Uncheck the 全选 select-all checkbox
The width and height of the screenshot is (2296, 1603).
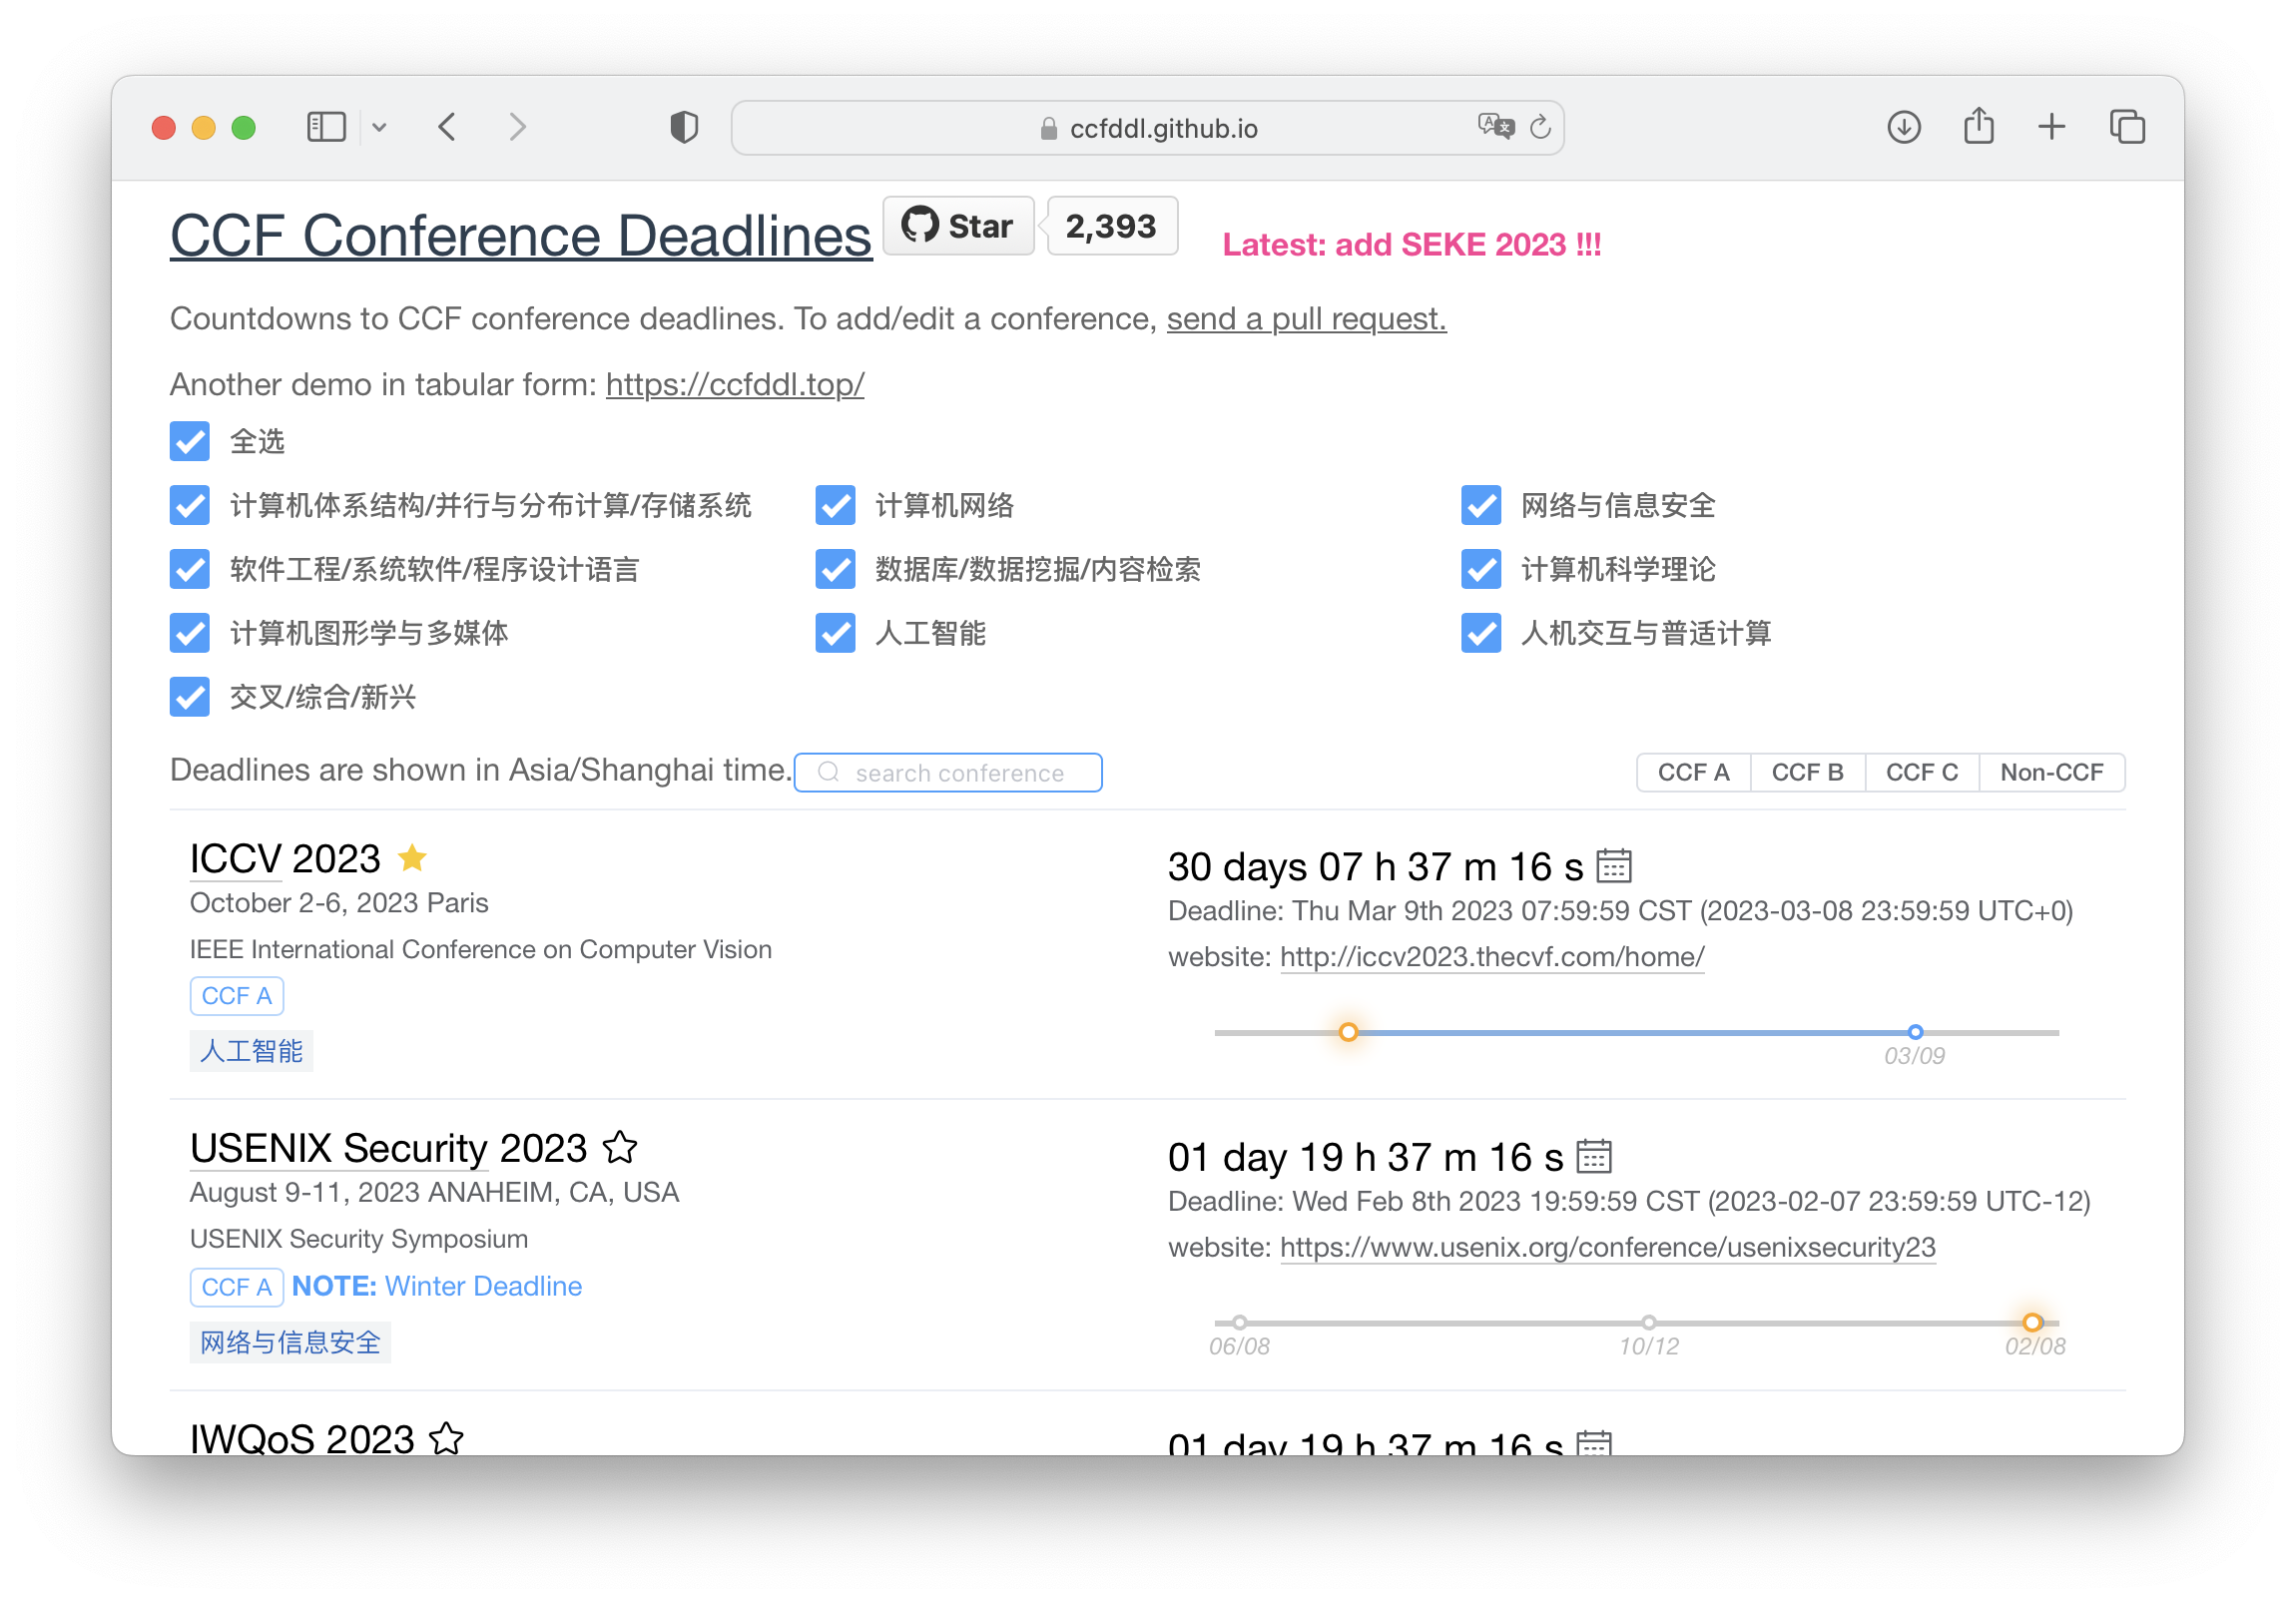coord(190,441)
